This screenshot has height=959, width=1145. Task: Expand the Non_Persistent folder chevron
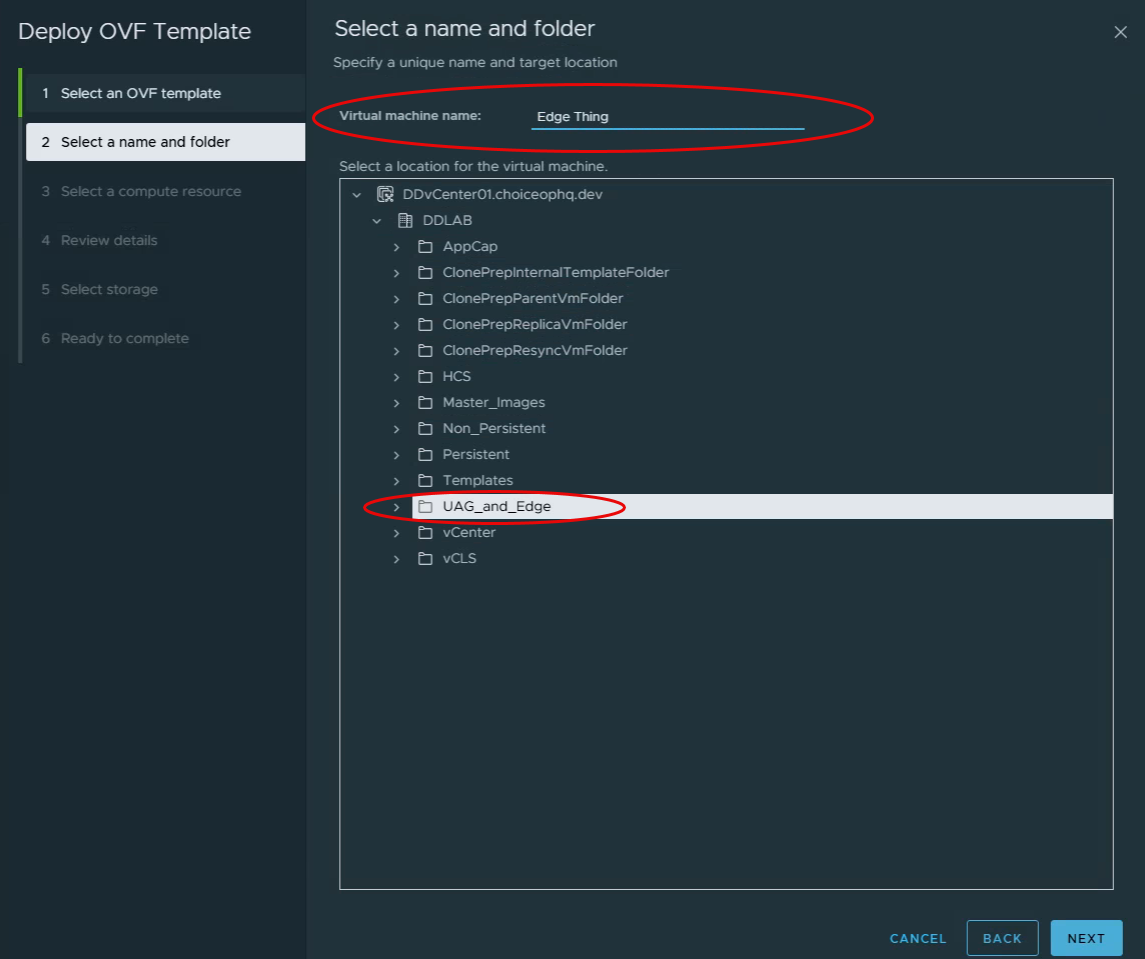coord(397,428)
